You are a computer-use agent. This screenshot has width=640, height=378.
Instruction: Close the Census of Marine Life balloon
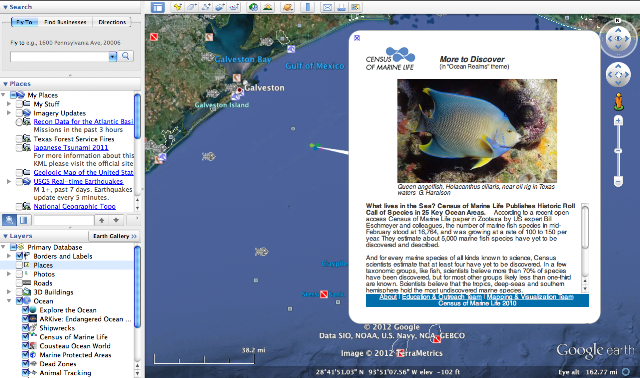pos(357,38)
